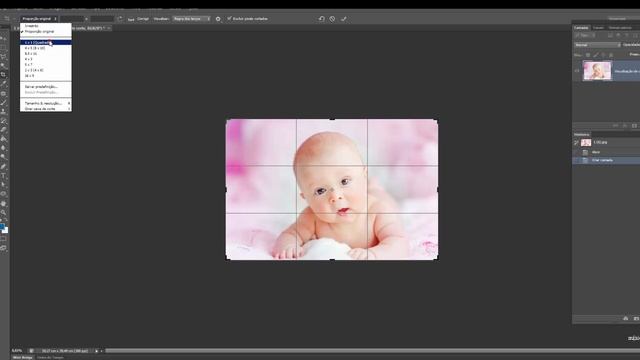Image resolution: width=640 pixels, height=360 pixels.
Task: Cancel the current crop operation
Action: click(x=332, y=19)
